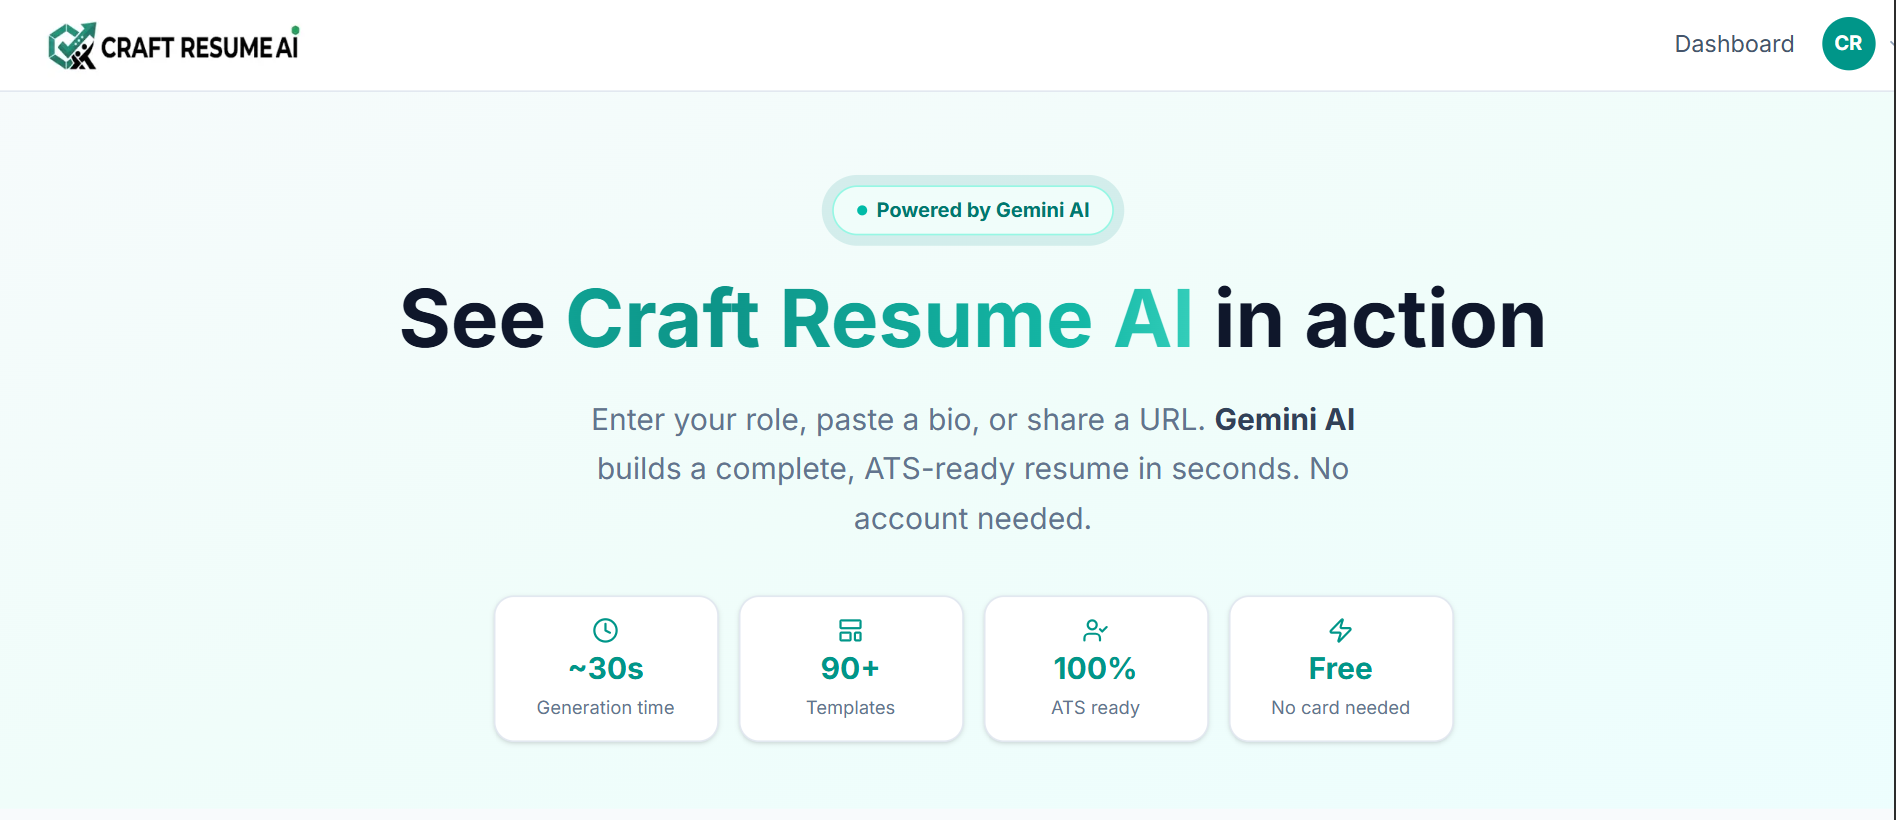Click the Free No card needed card
The height and width of the screenshot is (820, 1896).
(1340, 668)
